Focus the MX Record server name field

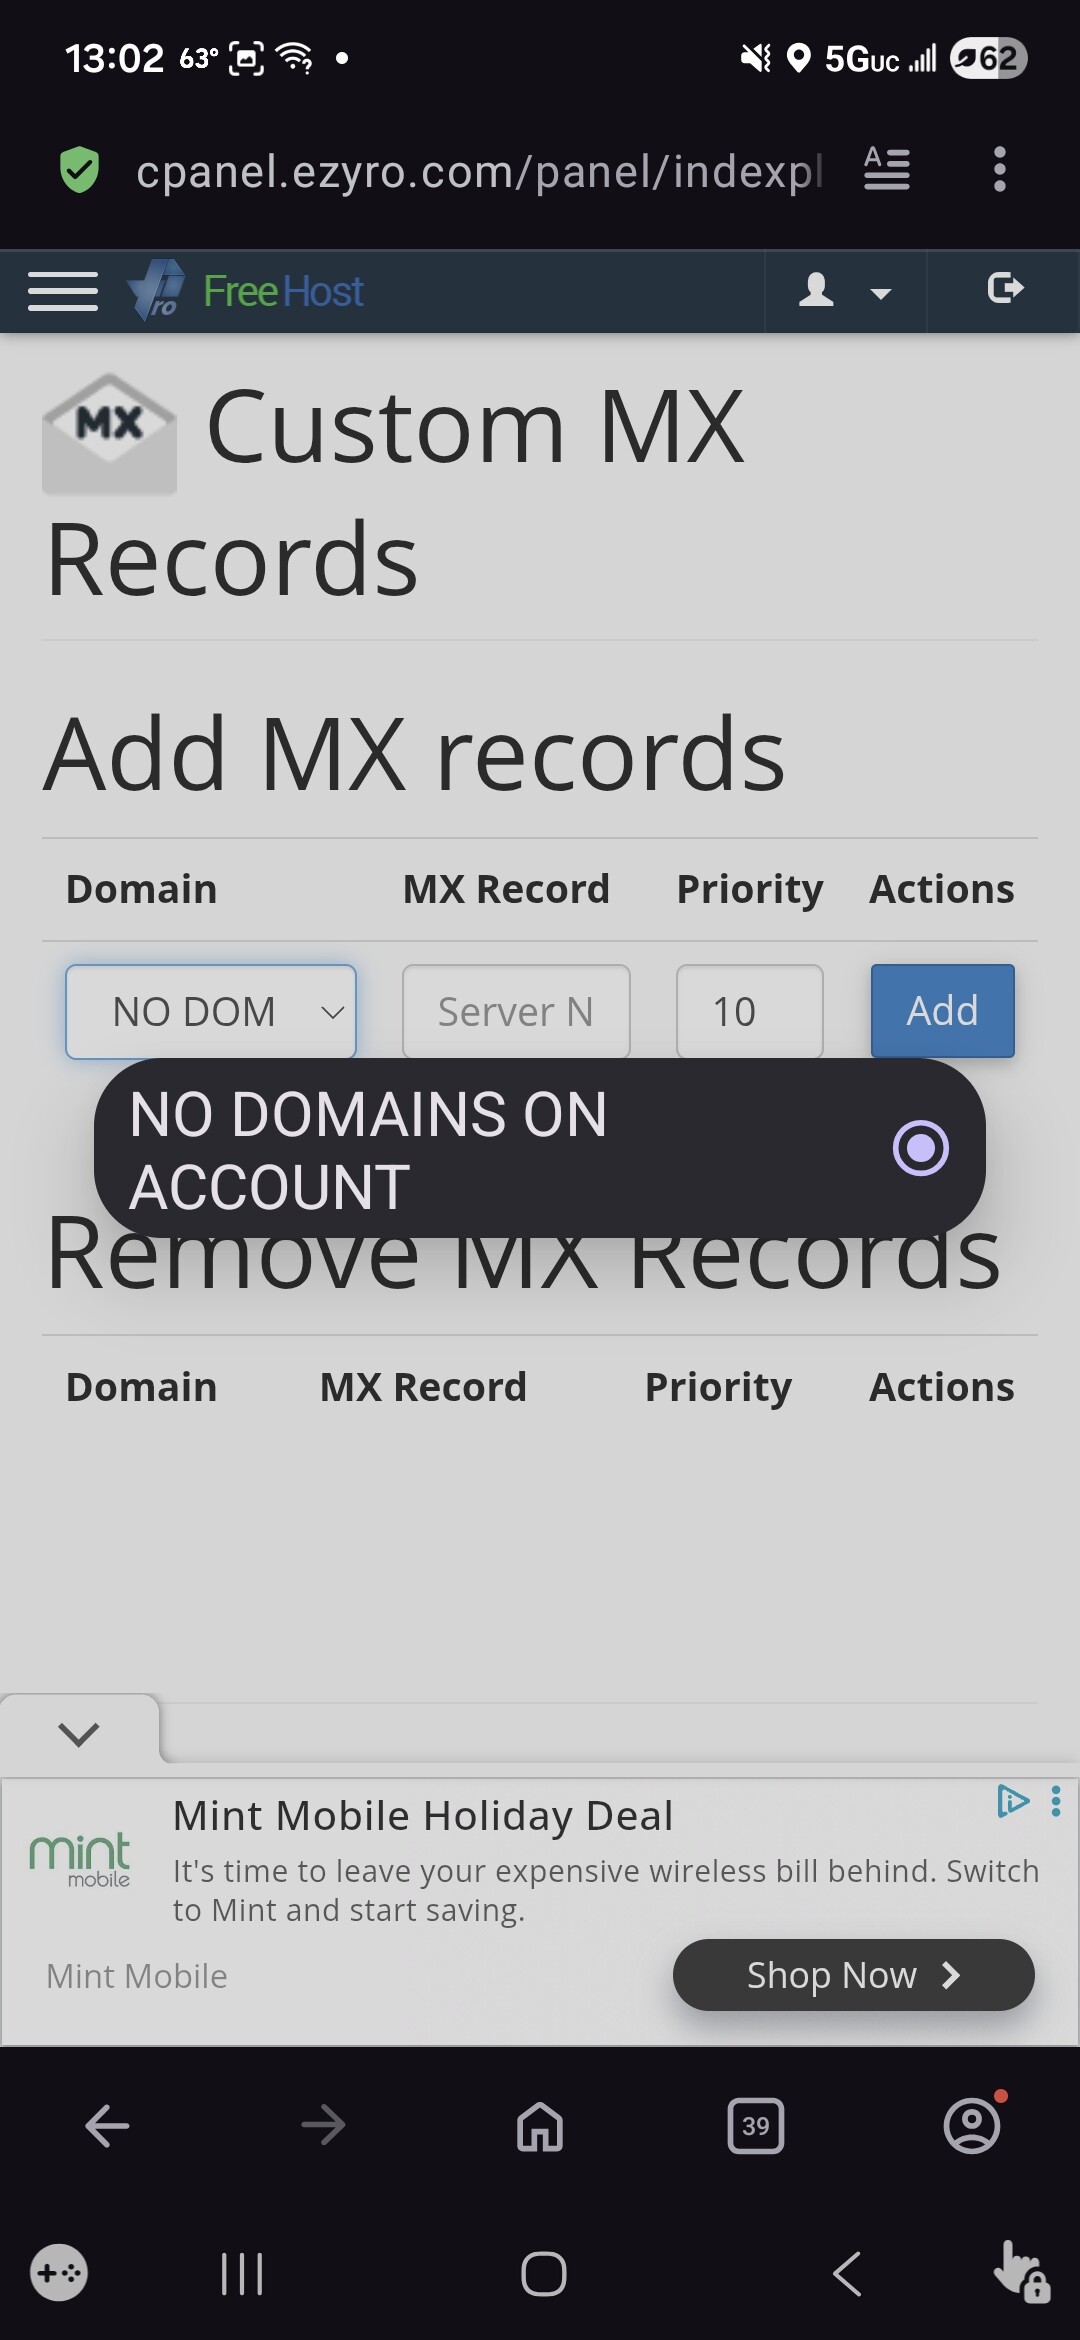click(516, 1011)
